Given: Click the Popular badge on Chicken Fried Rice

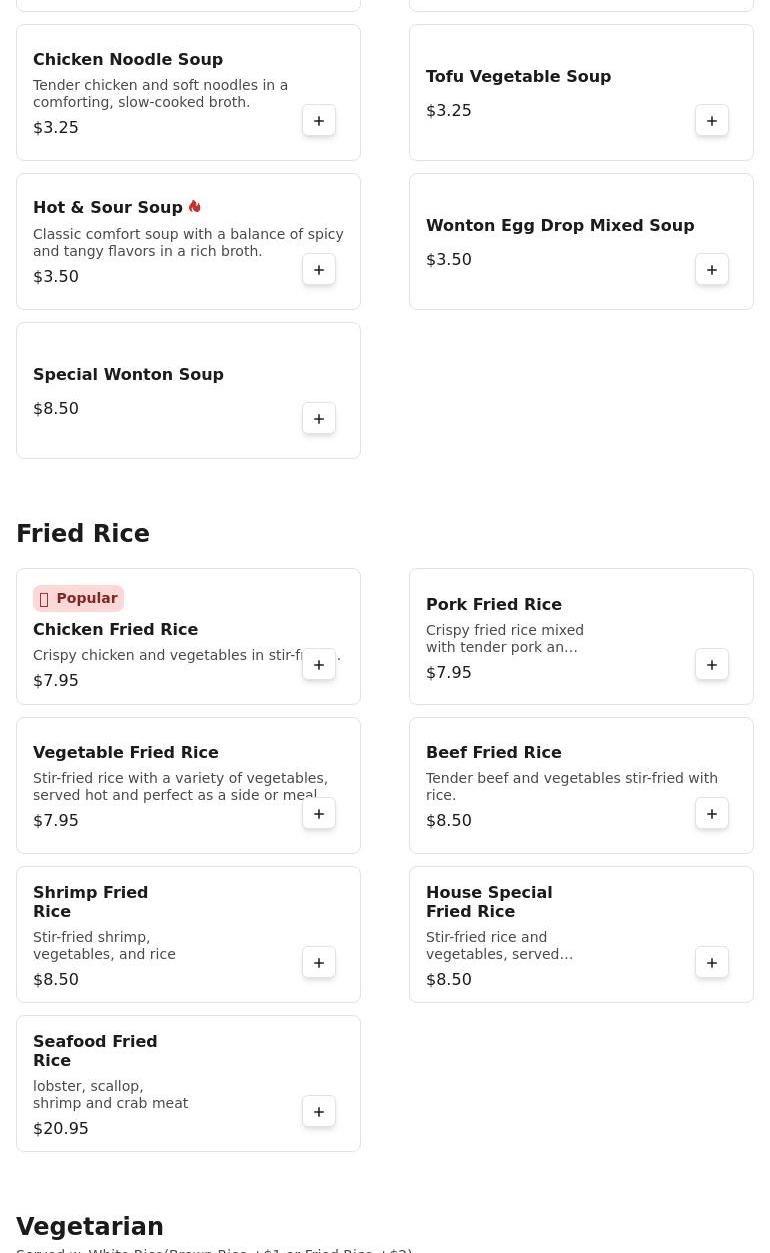Looking at the screenshot, I should pyautogui.click(x=78, y=598).
